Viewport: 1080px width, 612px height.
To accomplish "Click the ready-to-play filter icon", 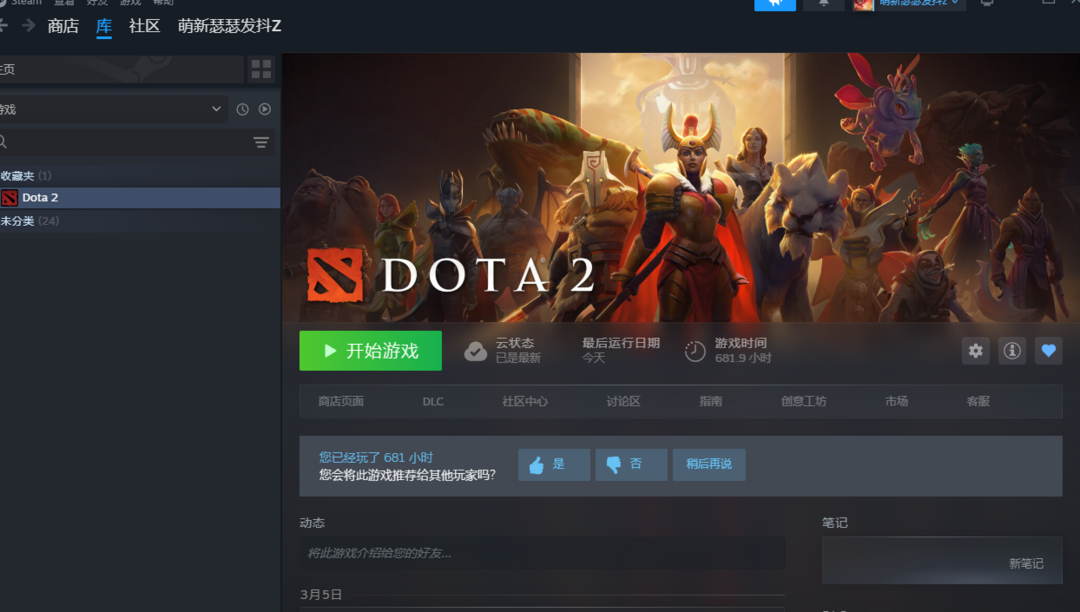I will pos(264,109).
